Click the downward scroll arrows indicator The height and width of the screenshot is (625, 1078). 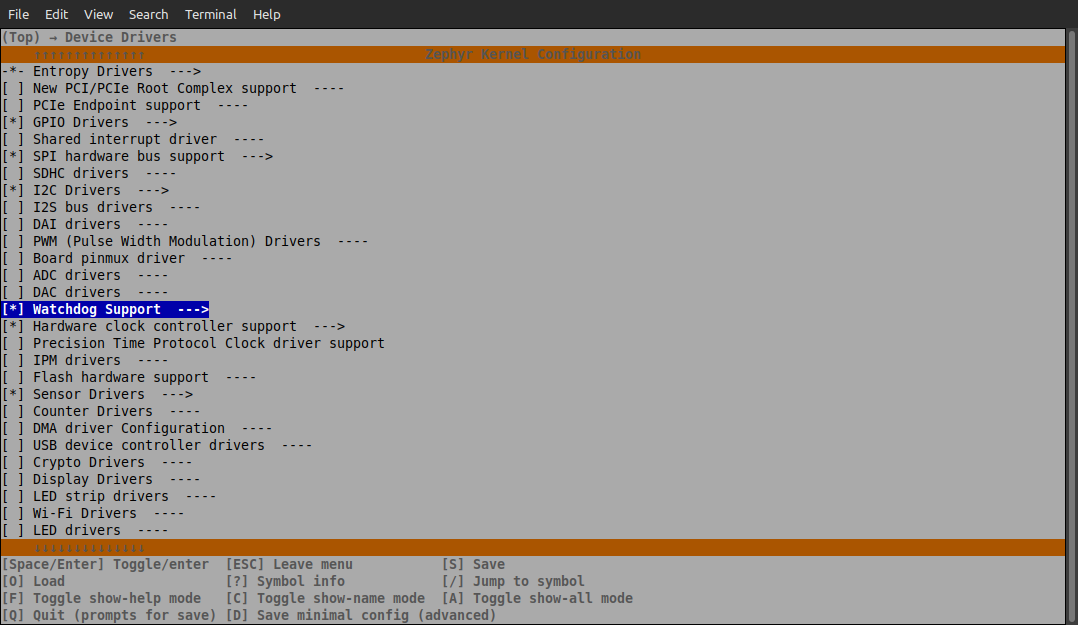[x=89, y=548]
